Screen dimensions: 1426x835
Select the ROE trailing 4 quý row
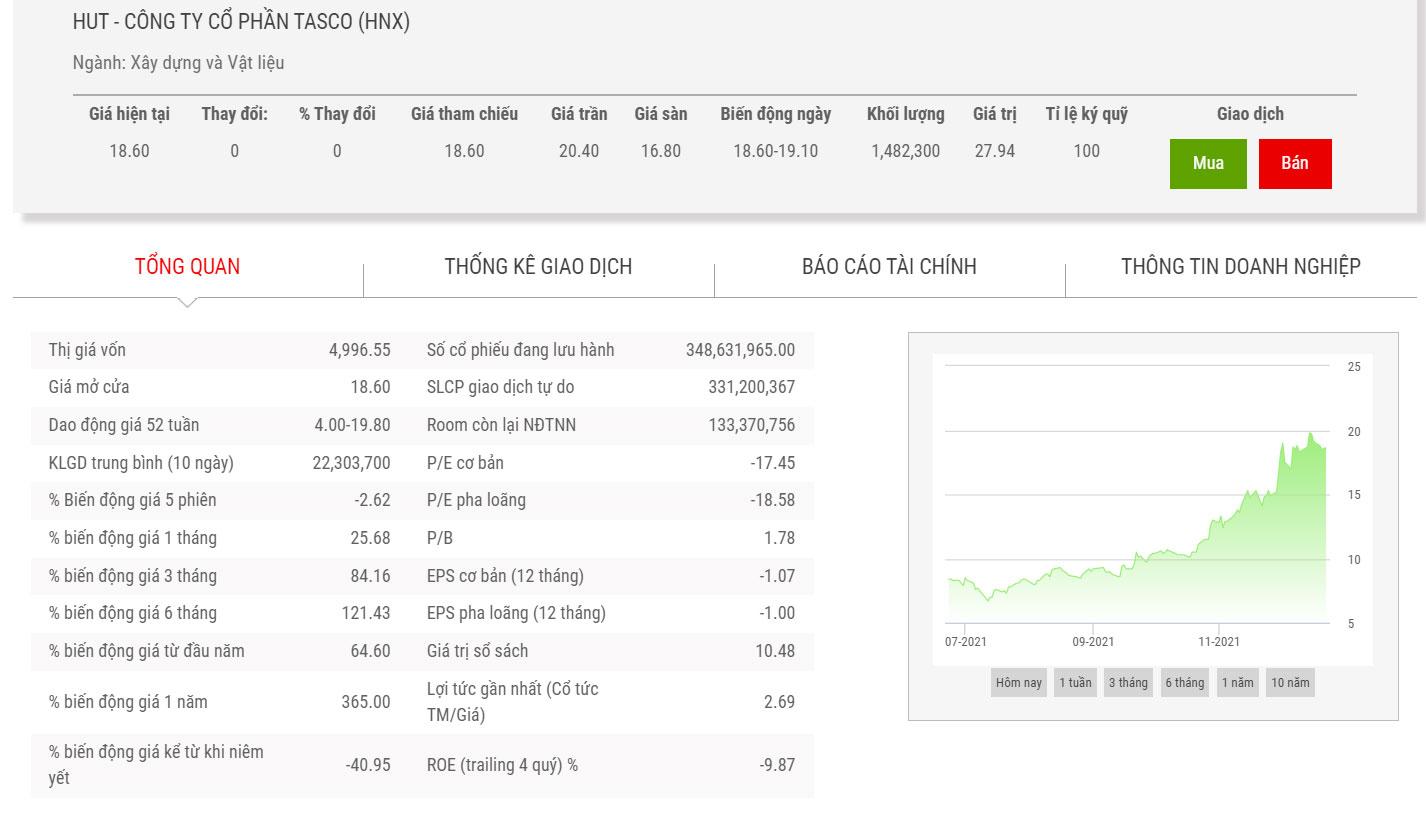610,765
